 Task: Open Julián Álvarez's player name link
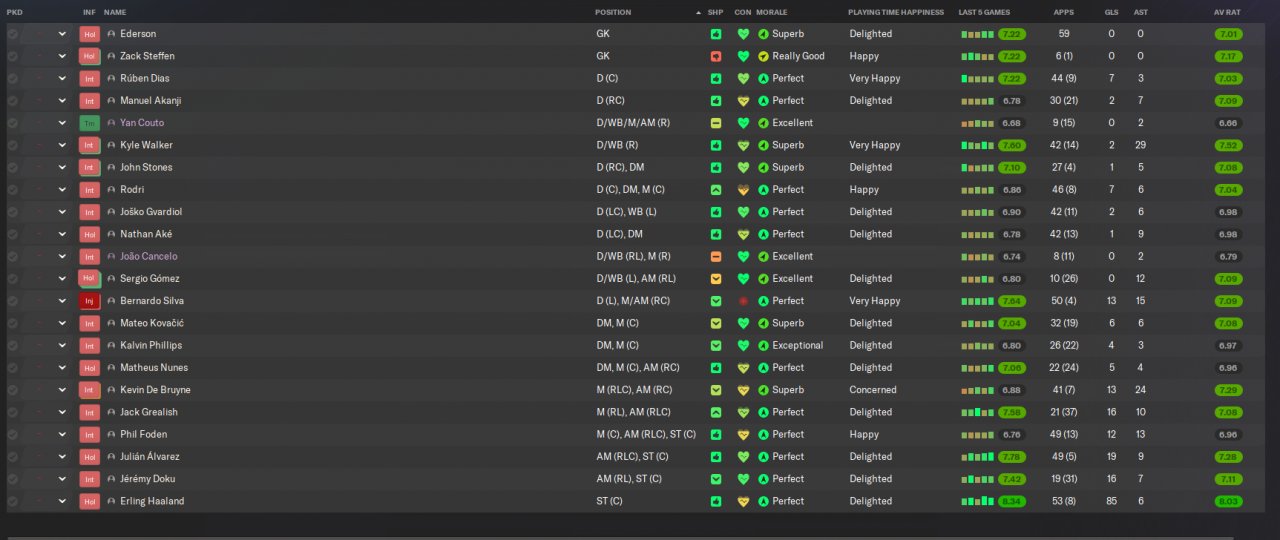click(150, 457)
